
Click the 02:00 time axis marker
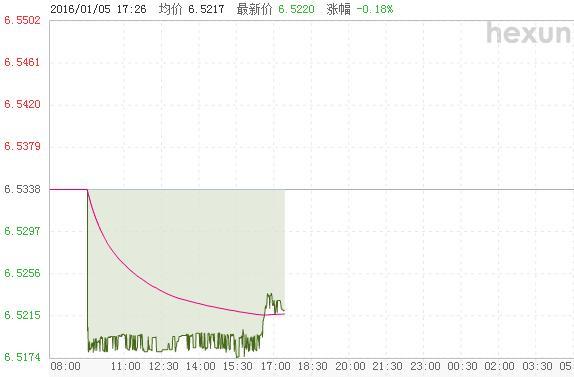pos(499,366)
